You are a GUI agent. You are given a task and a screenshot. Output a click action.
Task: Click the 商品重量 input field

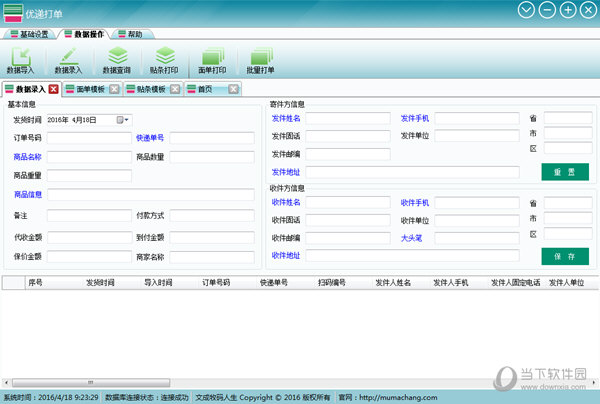(89, 176)
